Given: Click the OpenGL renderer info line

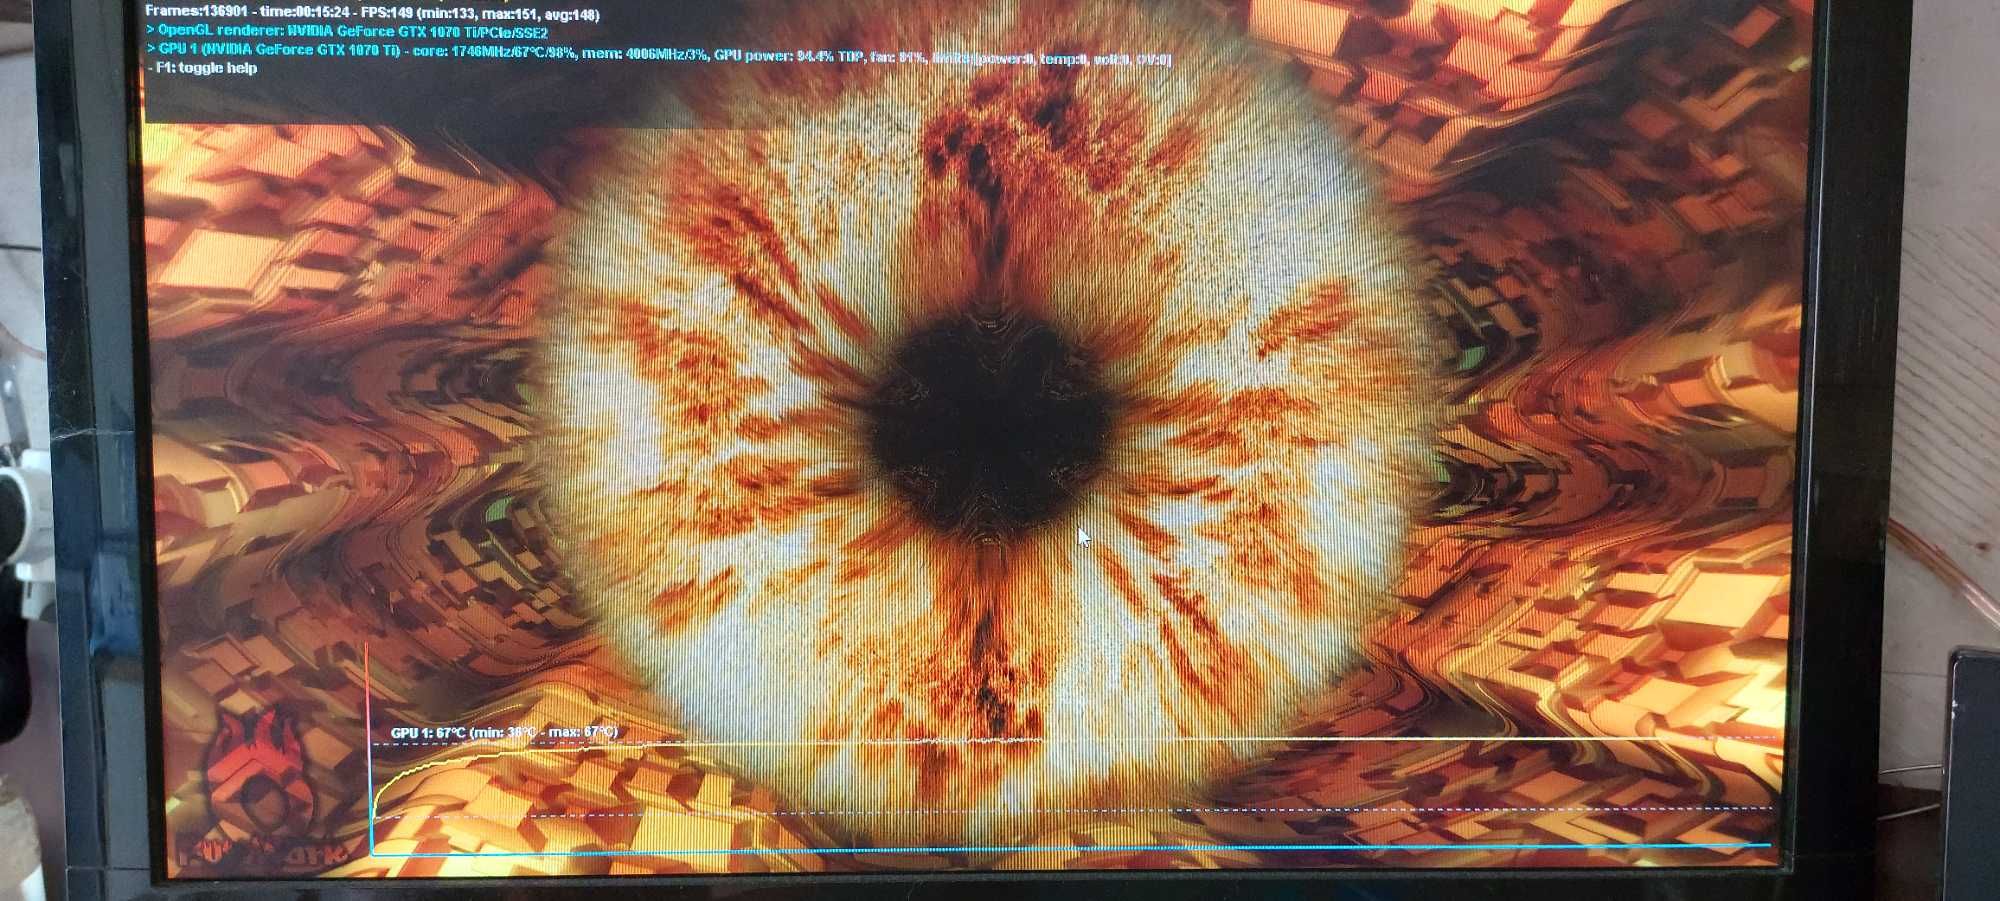Looking at the screenshot, I should click(348, 32).
